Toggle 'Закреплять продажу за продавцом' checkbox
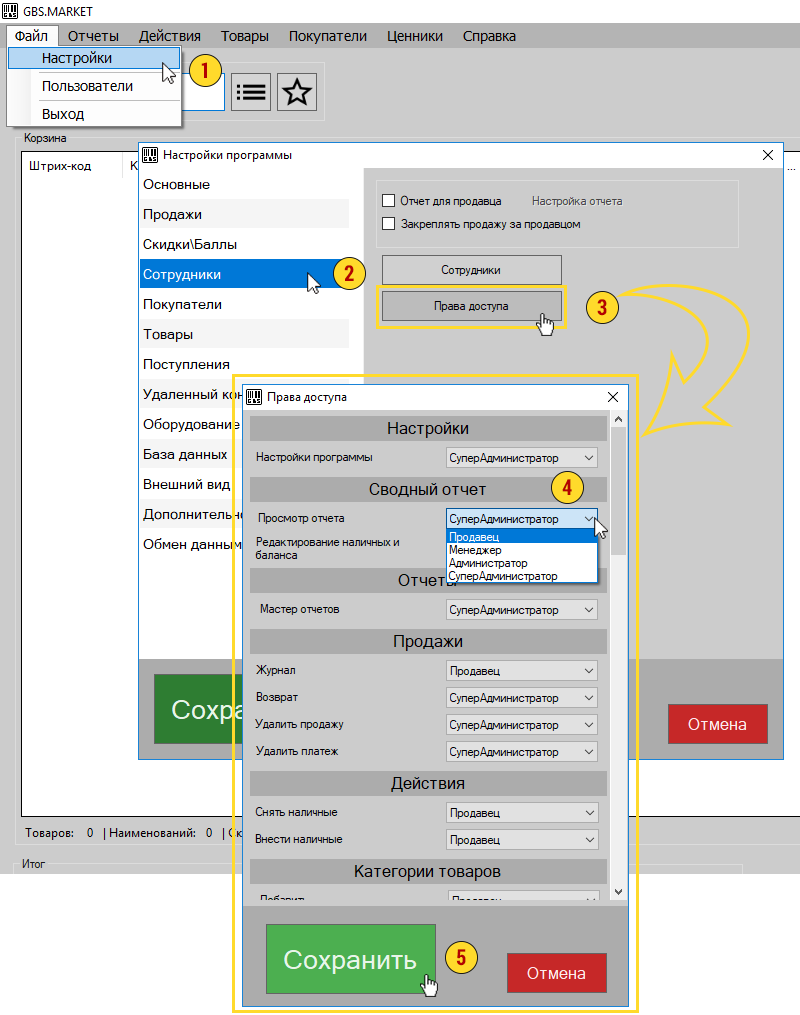Image resolution: width=800 pixels, height=1015 pixels. click(388, 224)
